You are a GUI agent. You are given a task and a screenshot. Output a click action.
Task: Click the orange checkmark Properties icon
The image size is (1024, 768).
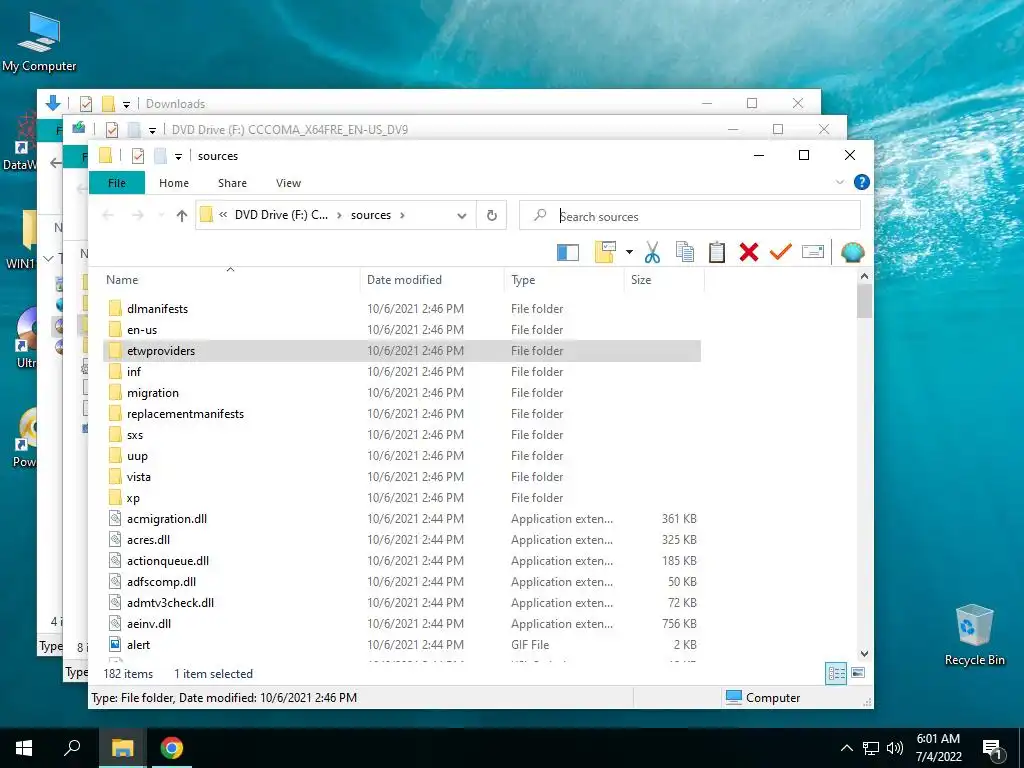click(x=780, y=251)
